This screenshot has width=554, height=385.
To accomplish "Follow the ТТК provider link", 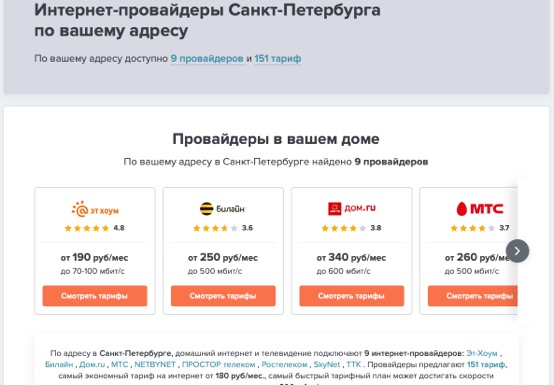I will coord(353,364).
